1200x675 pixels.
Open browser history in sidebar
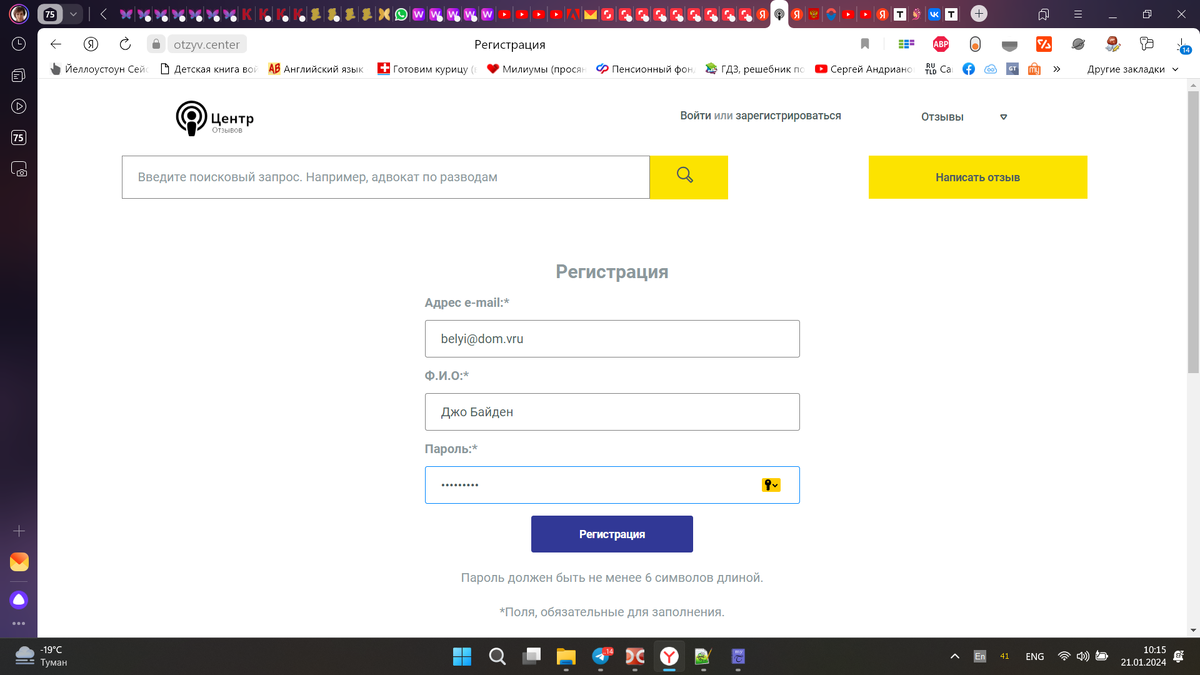[x=18, y=44]
